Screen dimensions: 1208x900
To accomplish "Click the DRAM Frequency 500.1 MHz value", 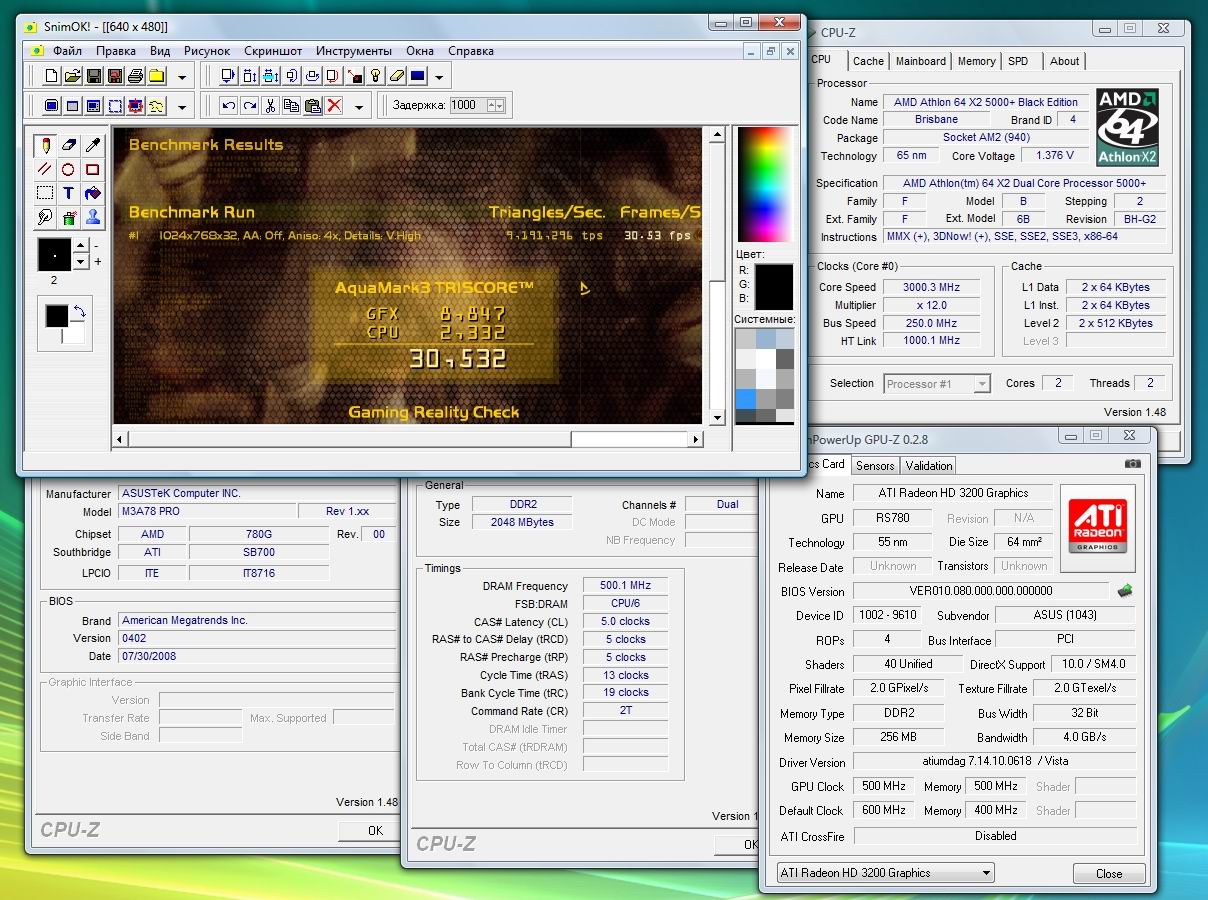I will pos(625,586).
